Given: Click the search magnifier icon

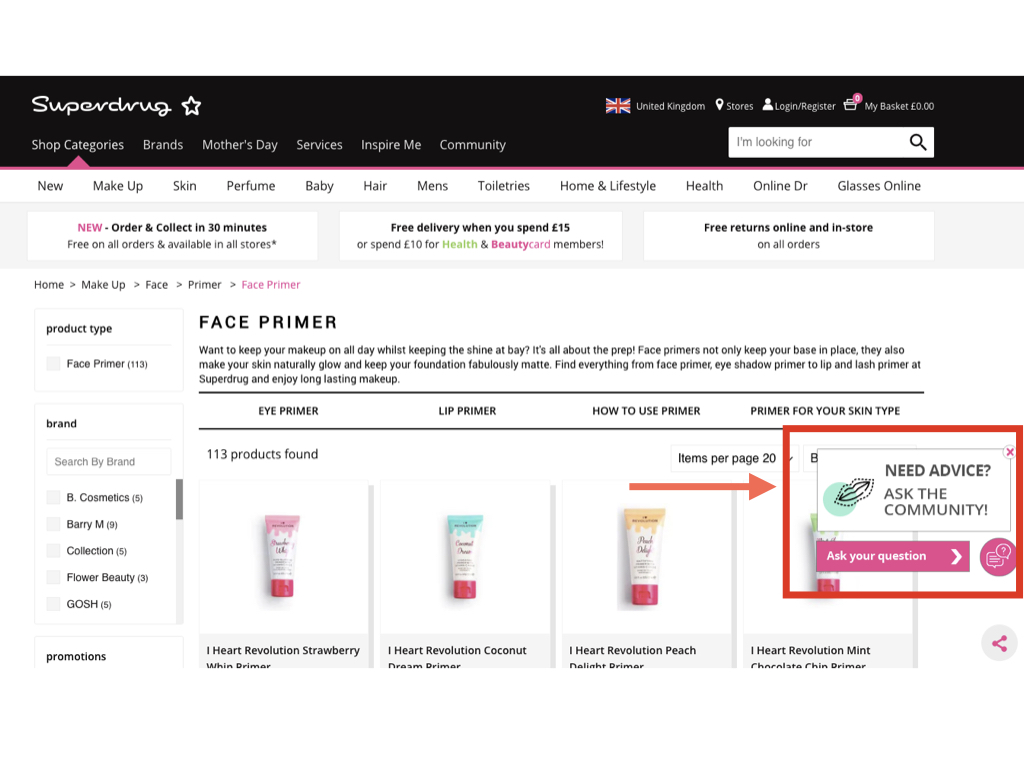Looking at the screenshot, I should tap(918, 142).
